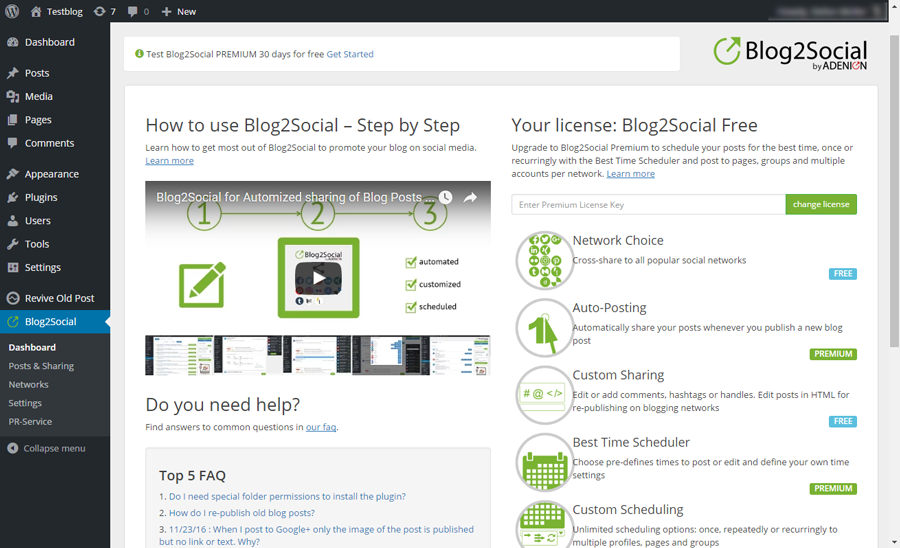Click the Blog2Social by Adenion logo
Screen dimensions: 900x548
[790, 53]
